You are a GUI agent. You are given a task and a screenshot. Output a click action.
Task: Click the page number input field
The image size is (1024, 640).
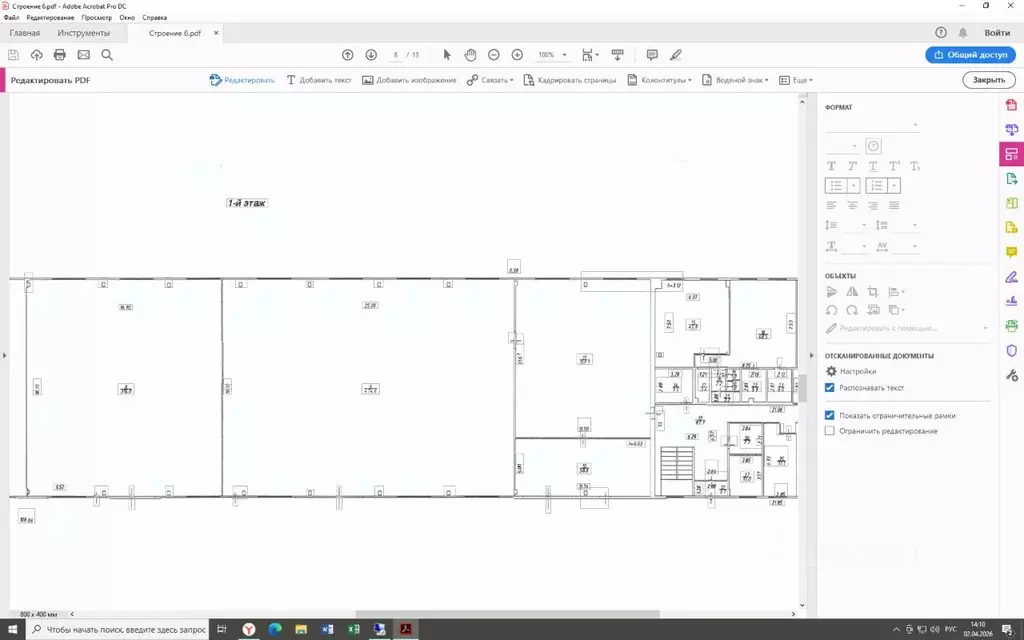[x=397, y=55]
